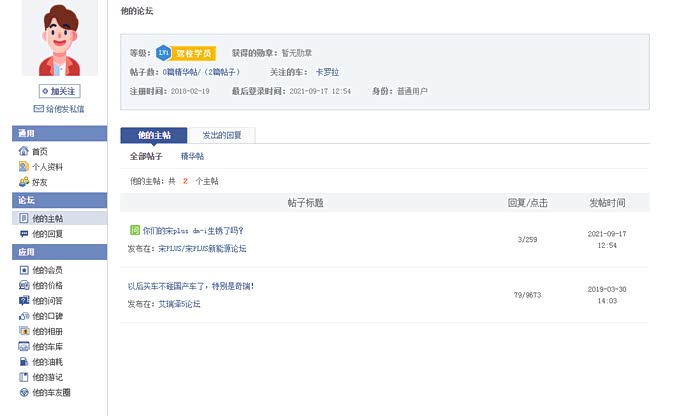Switch to the 发出的回复 tab
This screenshot has height=416, width=700.
point(221,134)
